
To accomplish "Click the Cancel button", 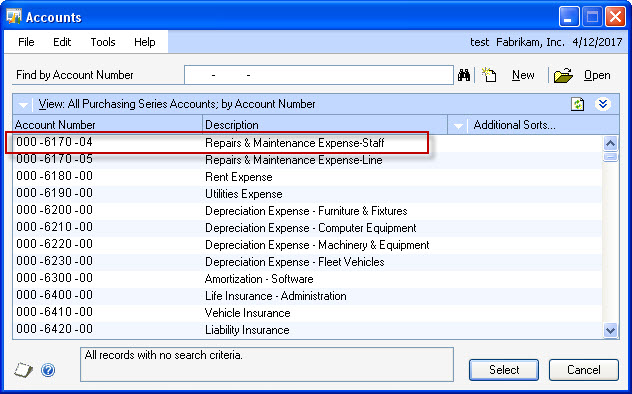I will (584, 369).
